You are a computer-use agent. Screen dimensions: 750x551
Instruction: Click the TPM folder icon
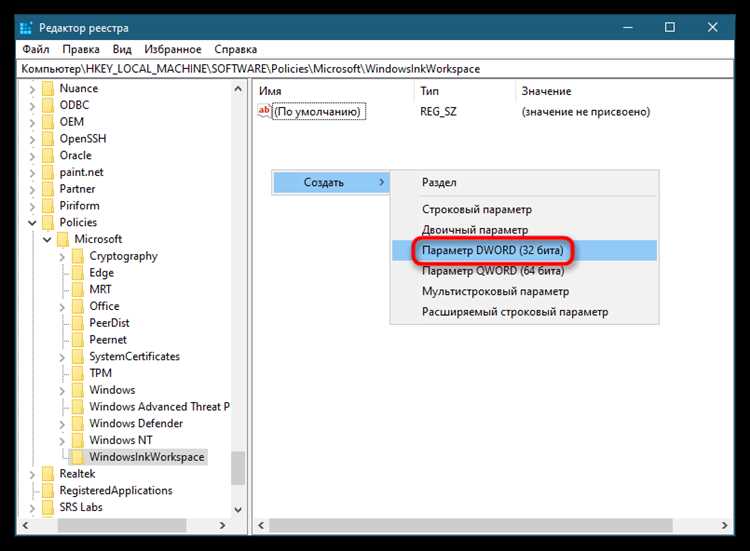coord(77,374)
